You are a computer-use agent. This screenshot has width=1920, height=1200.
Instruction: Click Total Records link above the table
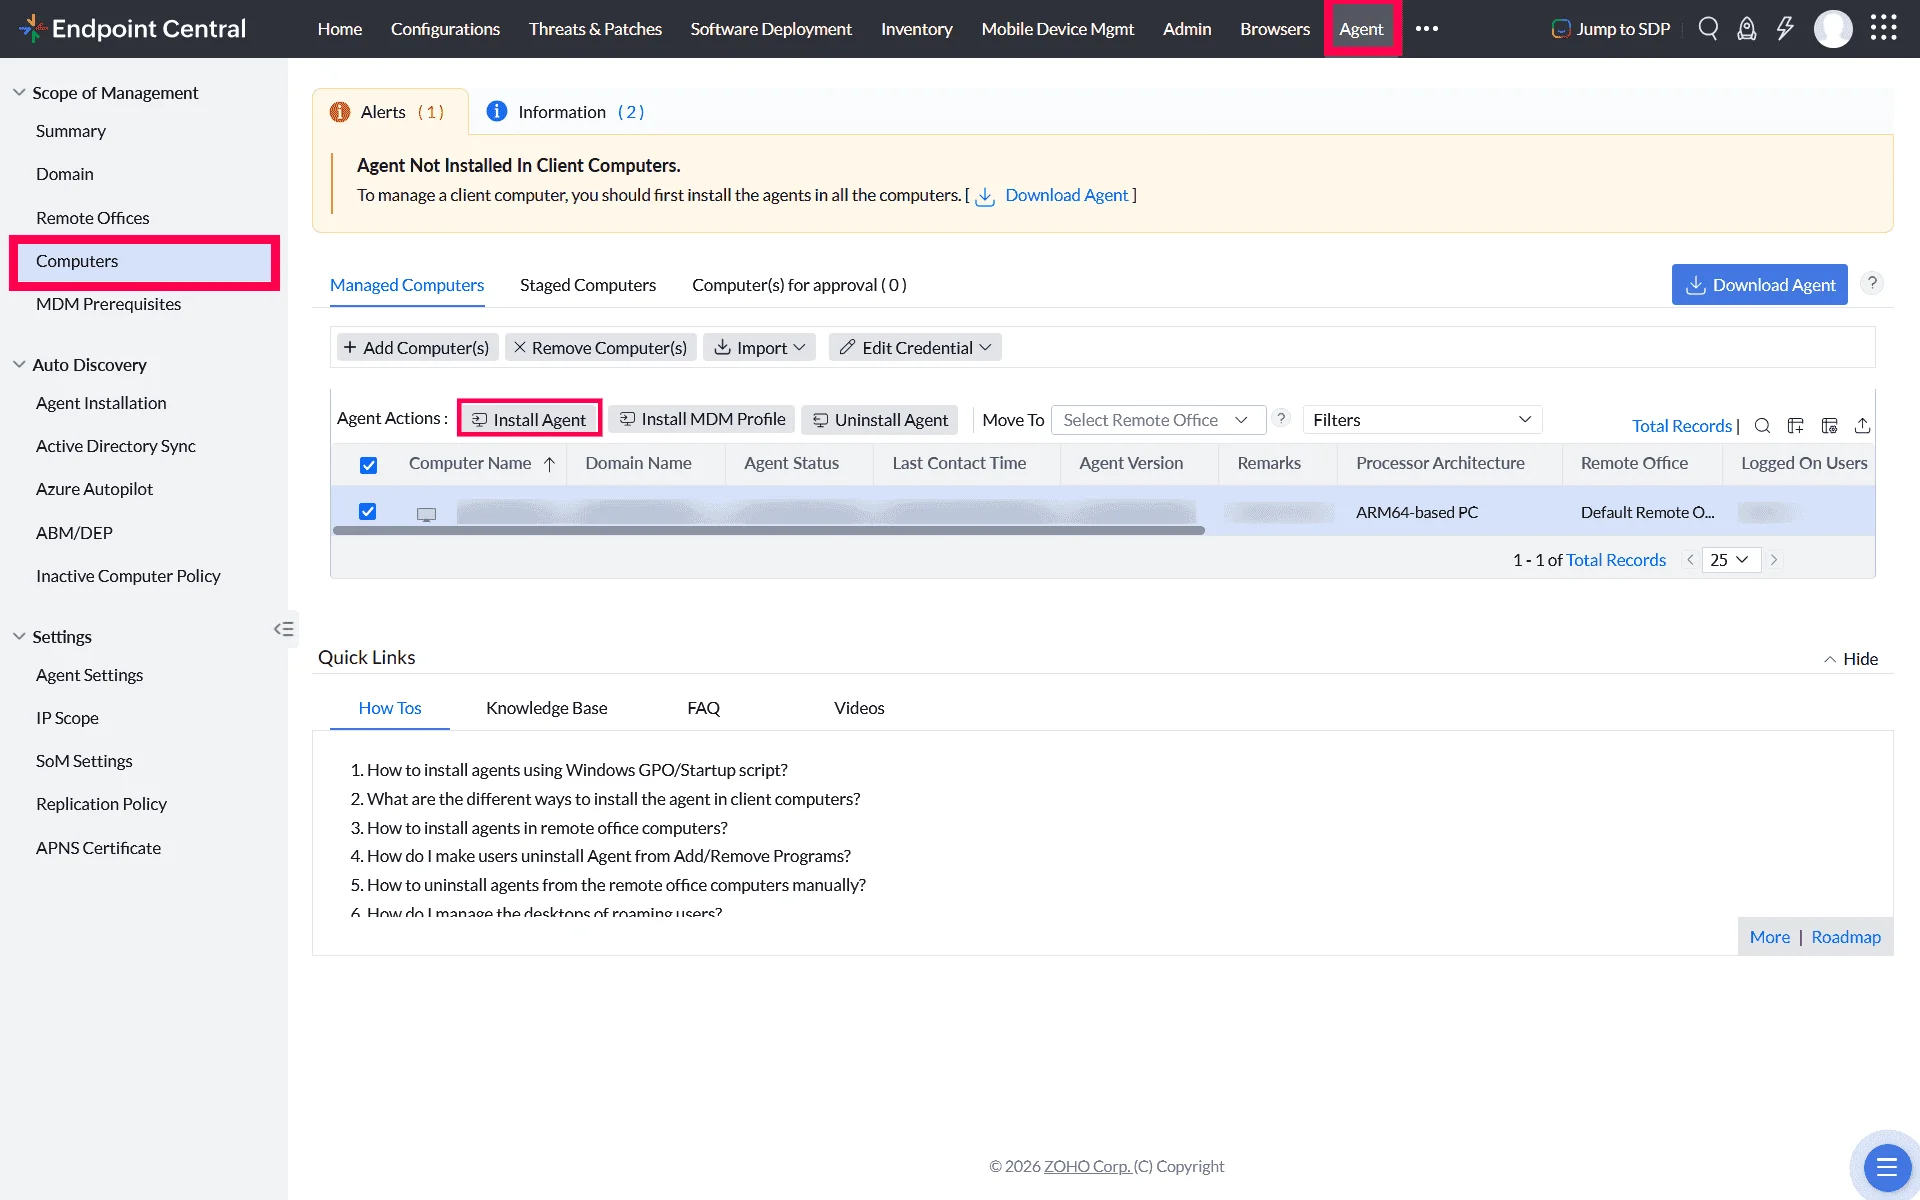click(1682, 426)
